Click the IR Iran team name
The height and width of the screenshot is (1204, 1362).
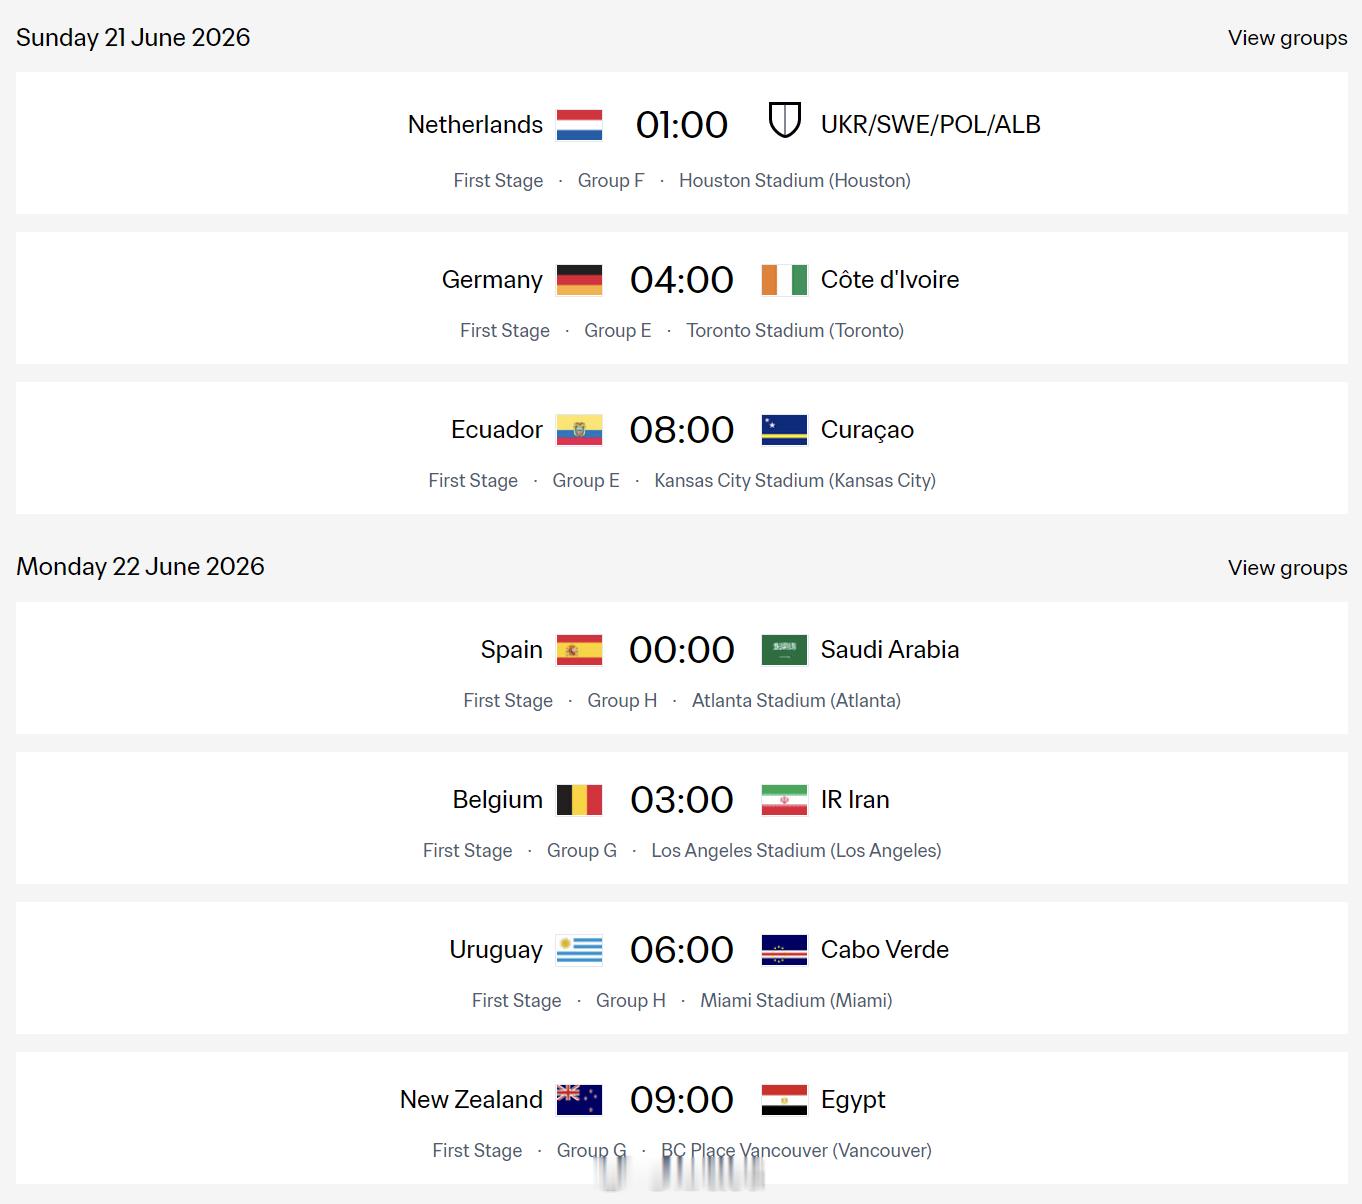(x=855, y=800)
